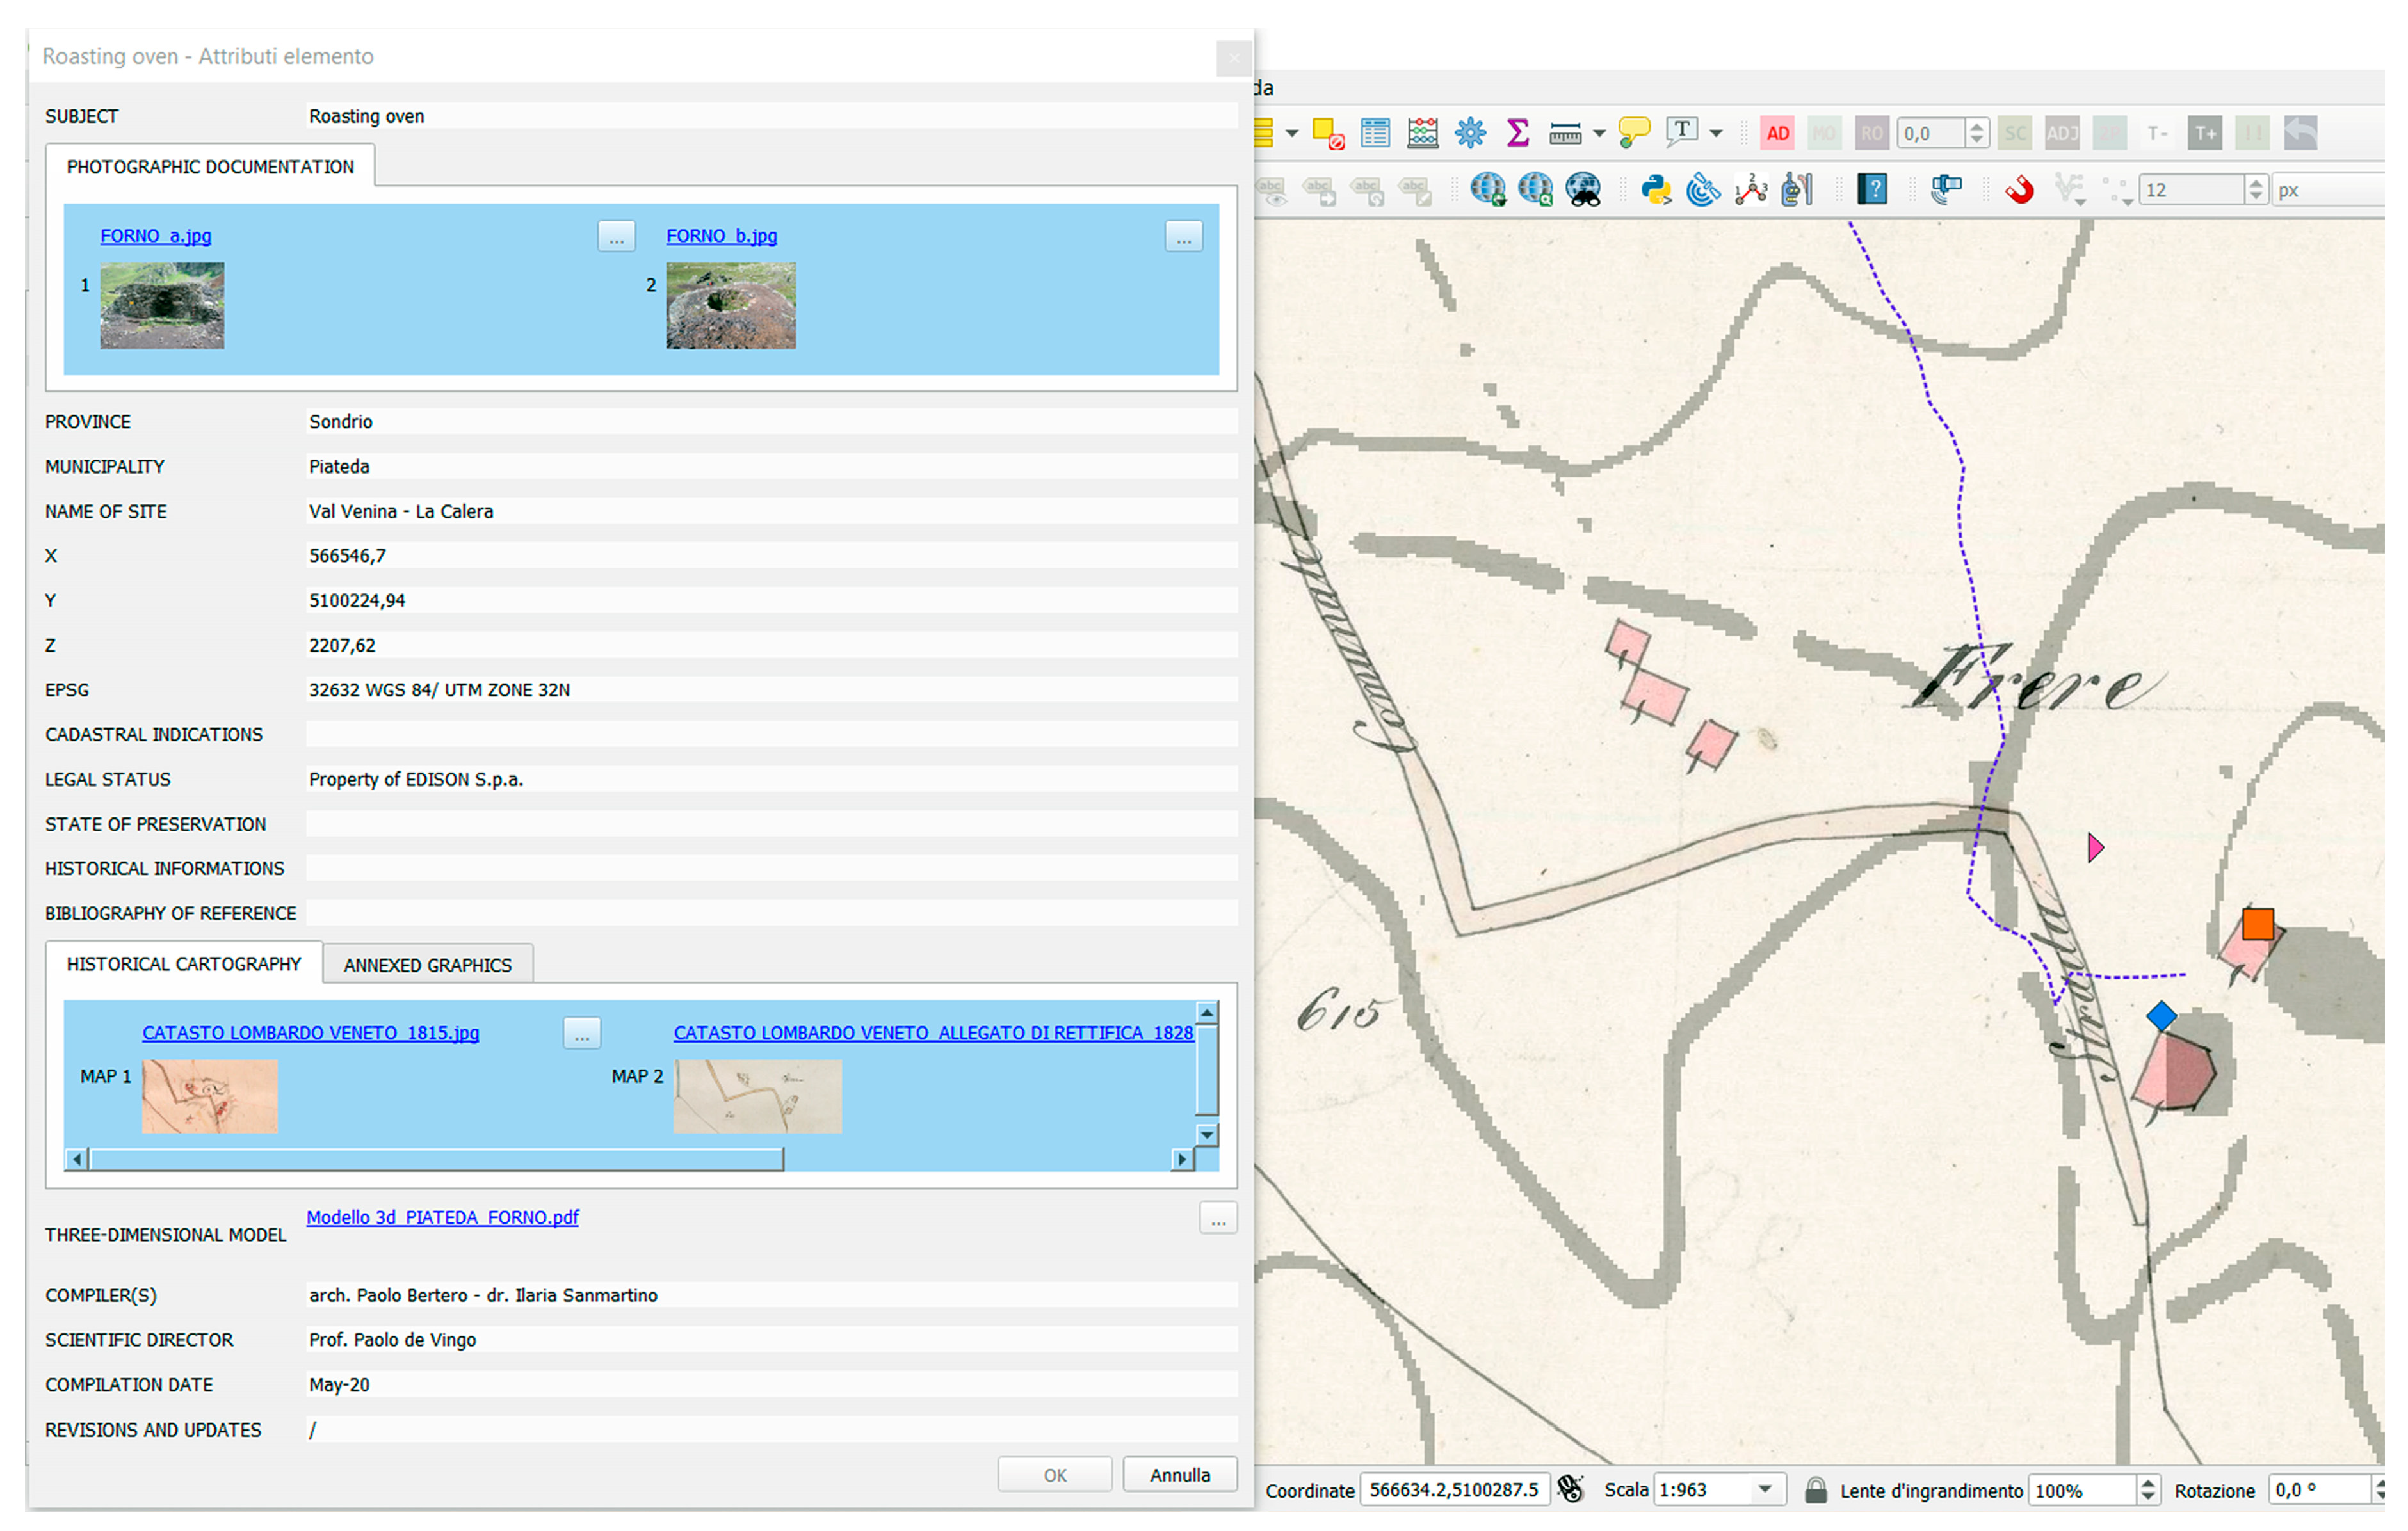Expand the text annotation dropdown arrow

[x=1716, y=133]
